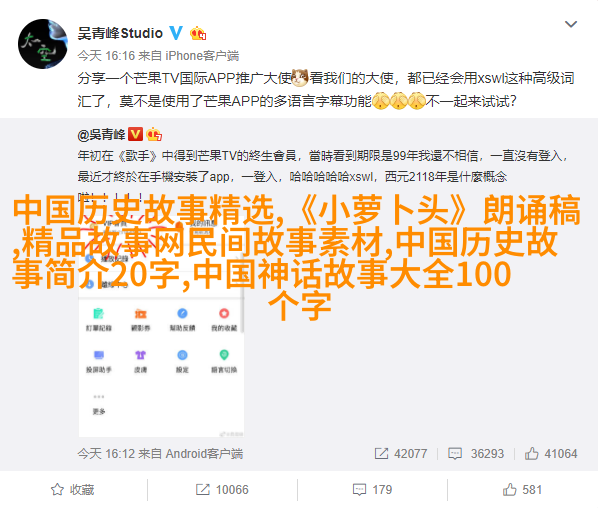Click the crown membership badge beside Studio

click(x=198, y=34)
